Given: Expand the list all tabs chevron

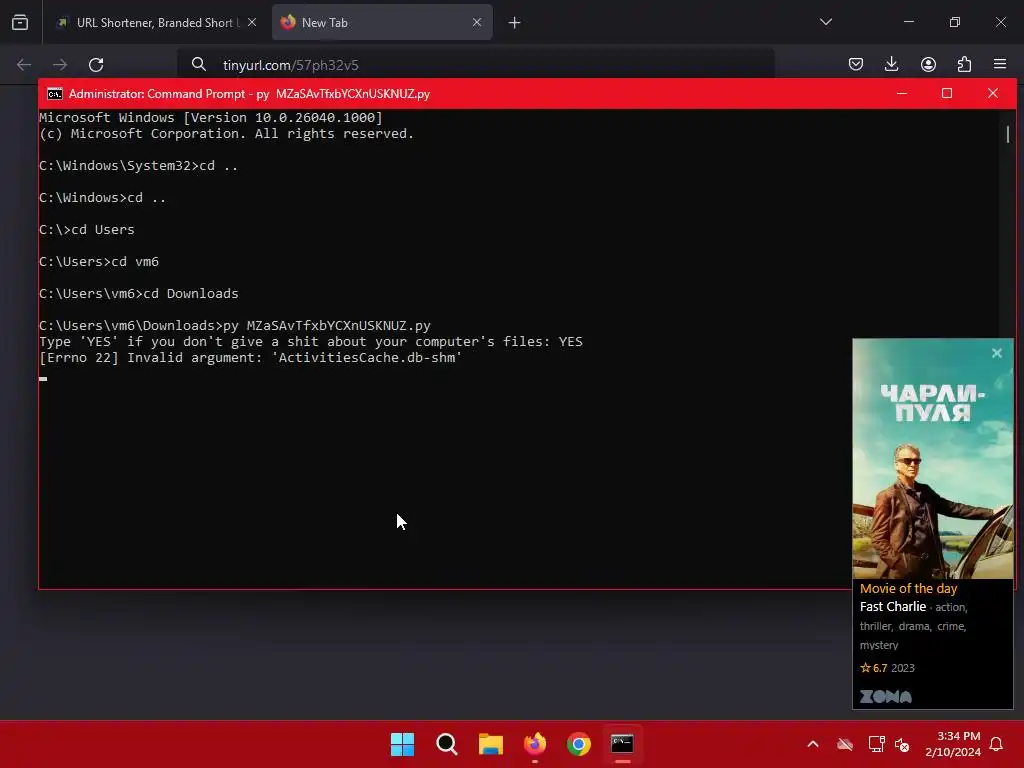Looking at the screenshot, I should 826,22.
